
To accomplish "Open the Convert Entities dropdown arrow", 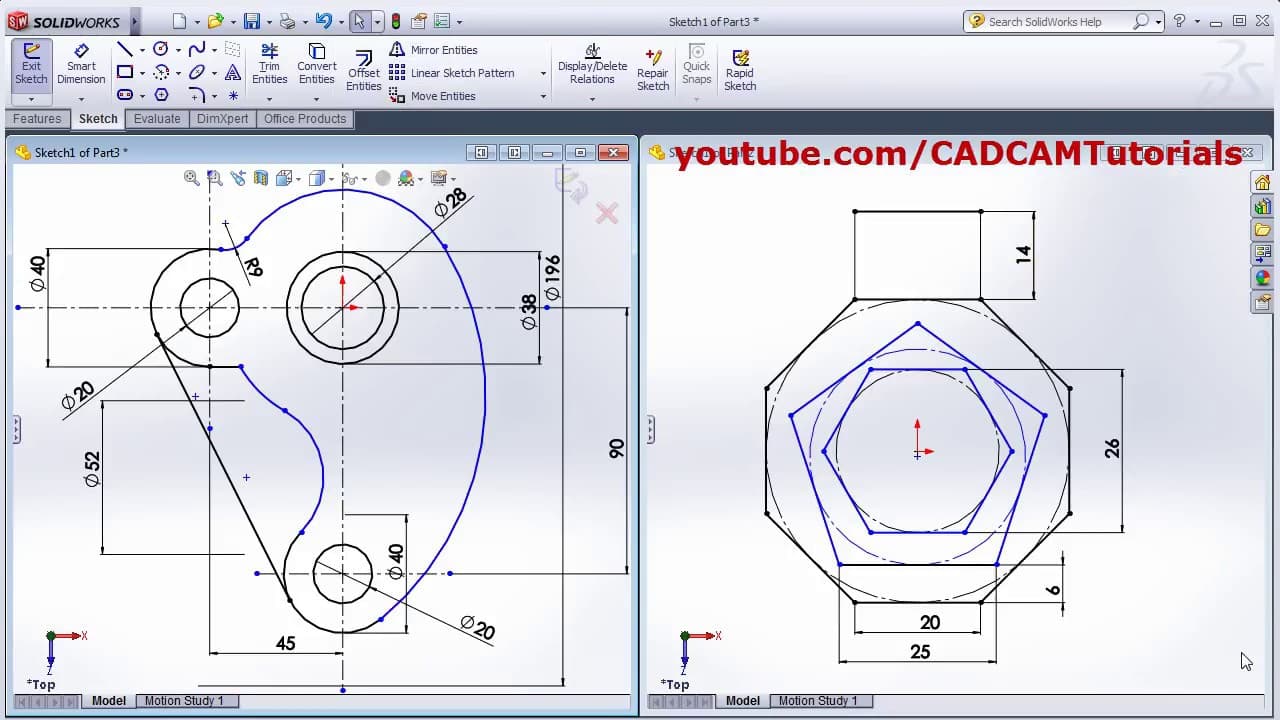I will coord(316,99).
